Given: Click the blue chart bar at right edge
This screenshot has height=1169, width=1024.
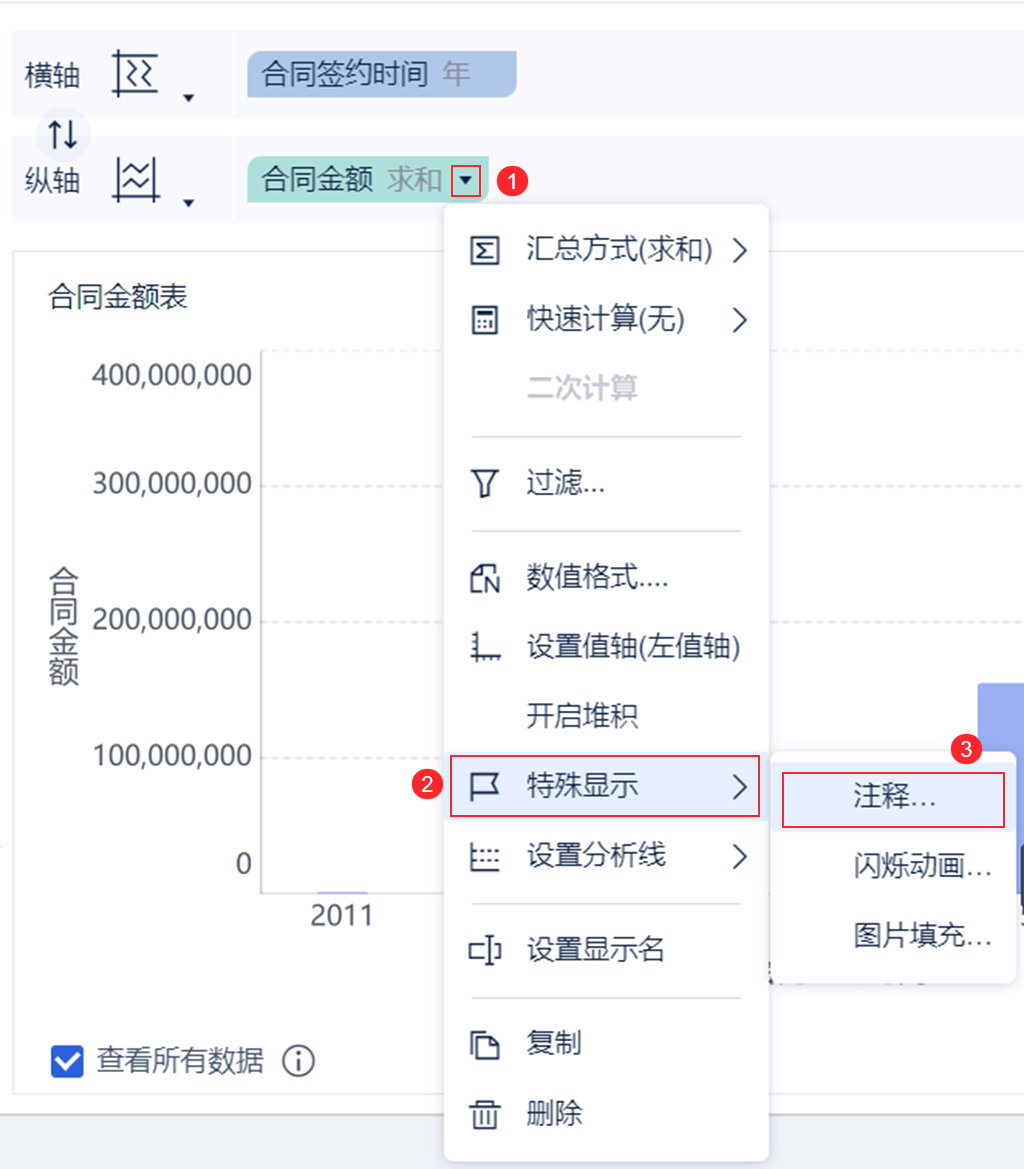Looking at the screenshot, I should click(x=1000, y=717).
